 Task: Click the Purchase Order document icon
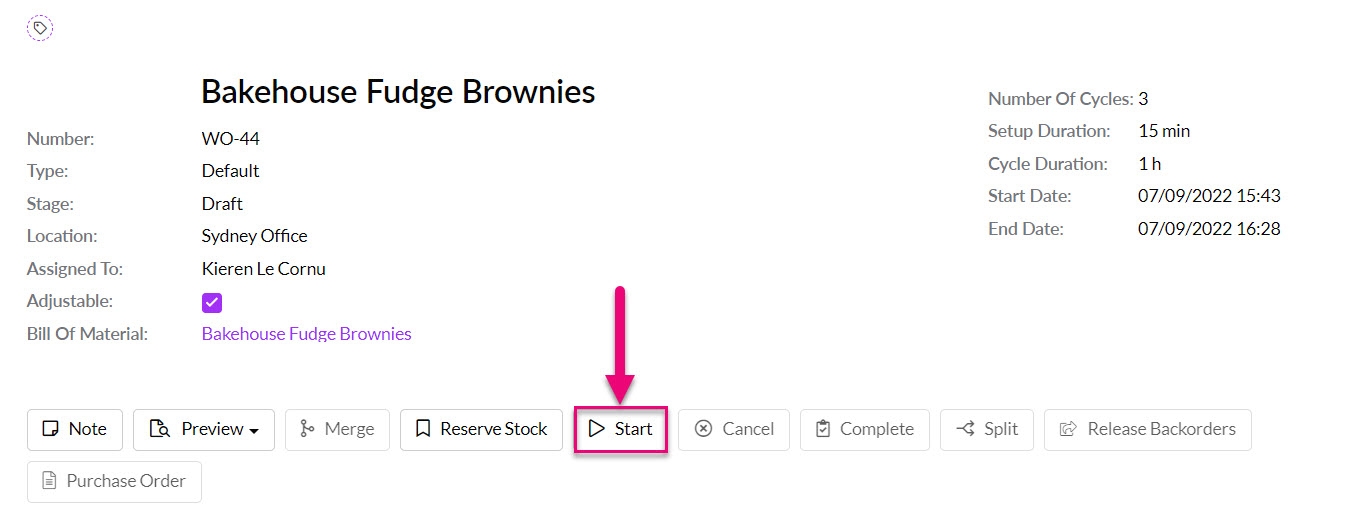49,481
